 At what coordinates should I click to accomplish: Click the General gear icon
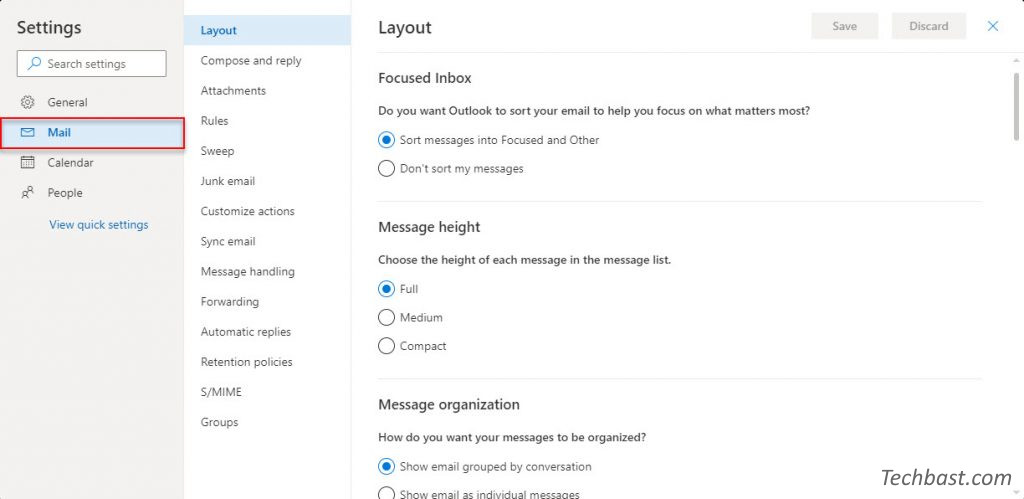pyautogui.click(x=27, y=103)
